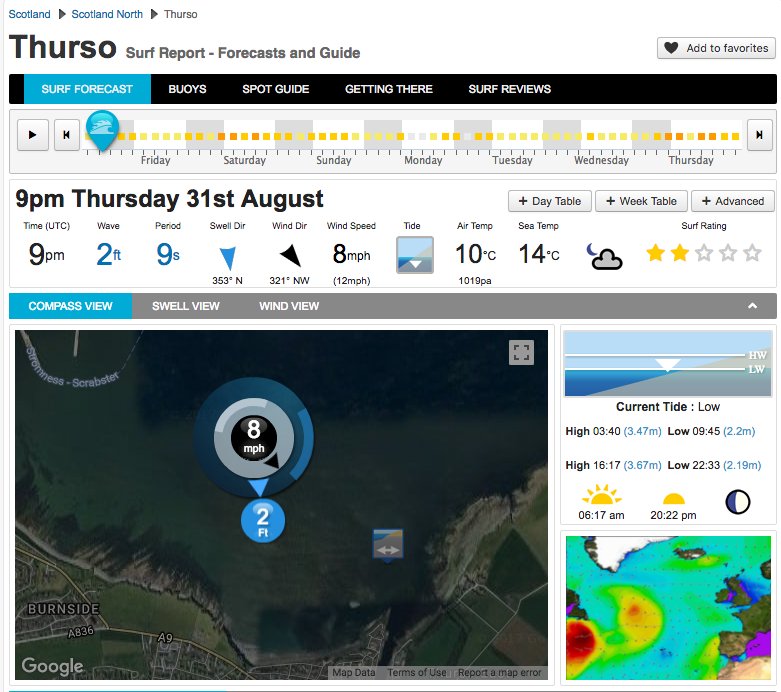Collapse the compass view panel
781x692 pixels.
pyautogui.click(x=753, y=306)
